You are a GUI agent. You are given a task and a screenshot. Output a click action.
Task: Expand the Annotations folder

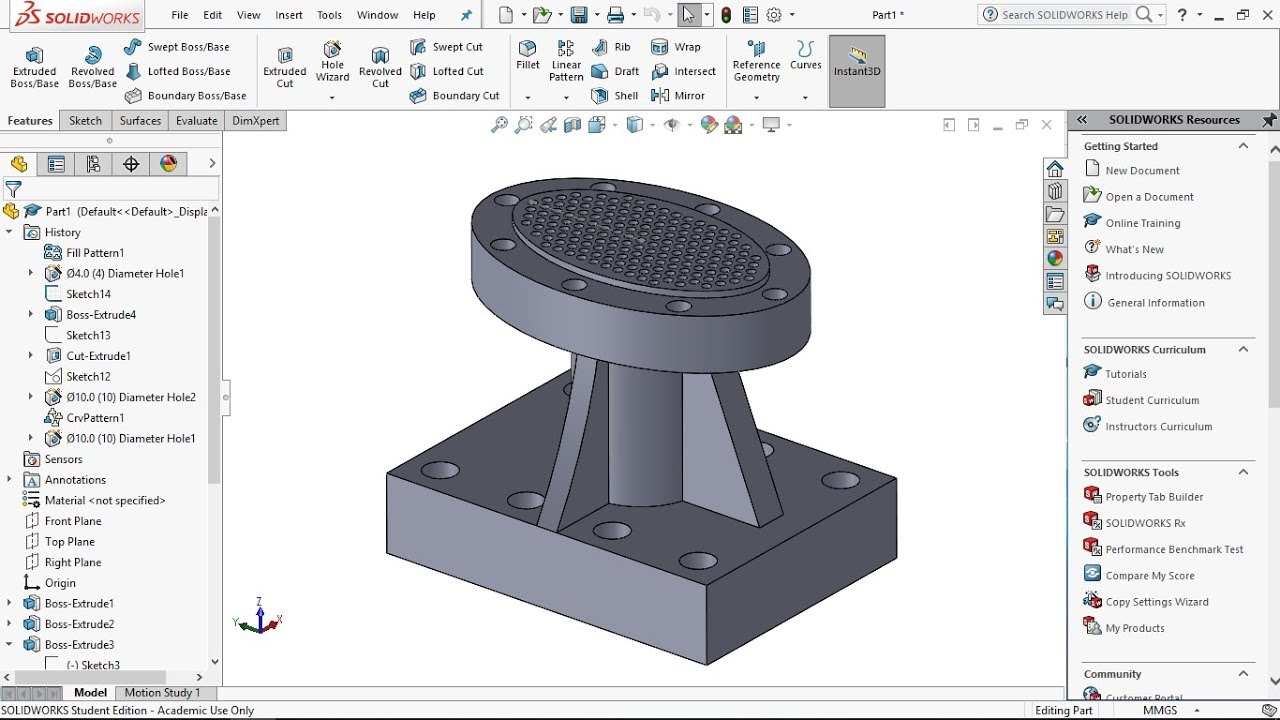(x=9, y=479)
